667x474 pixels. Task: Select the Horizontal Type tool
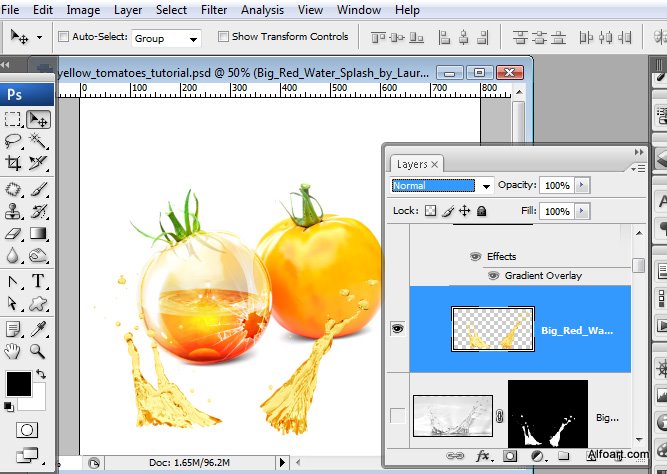click(39, 281)
